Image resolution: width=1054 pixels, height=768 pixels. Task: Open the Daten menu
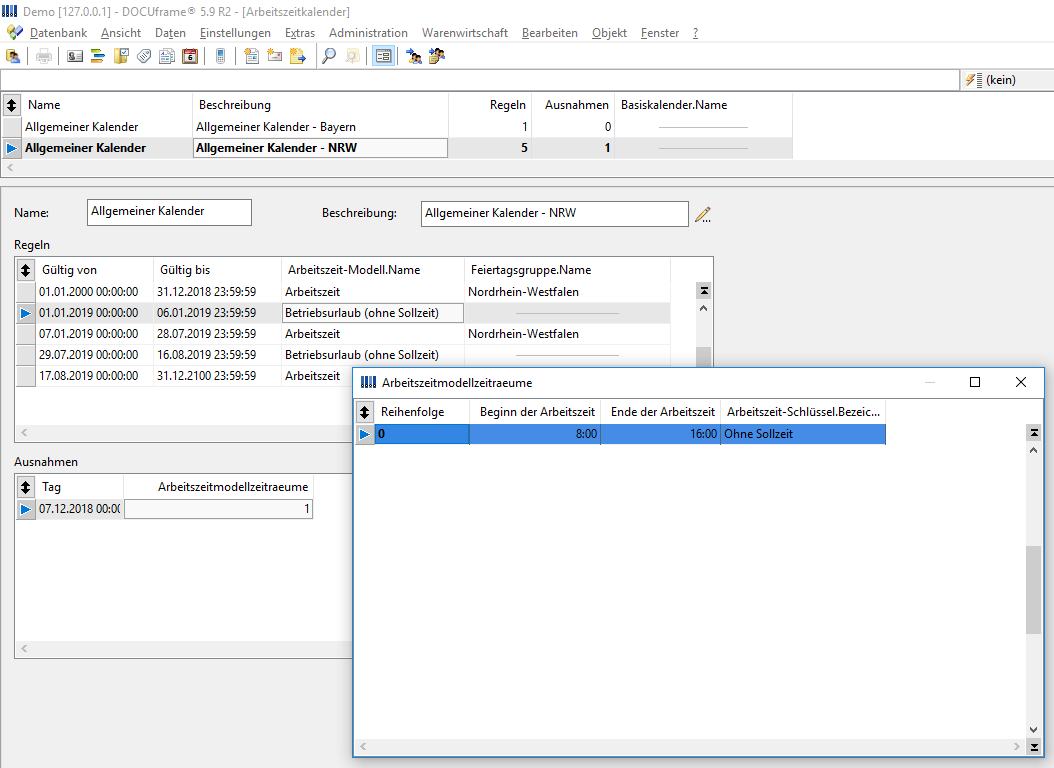170,33
